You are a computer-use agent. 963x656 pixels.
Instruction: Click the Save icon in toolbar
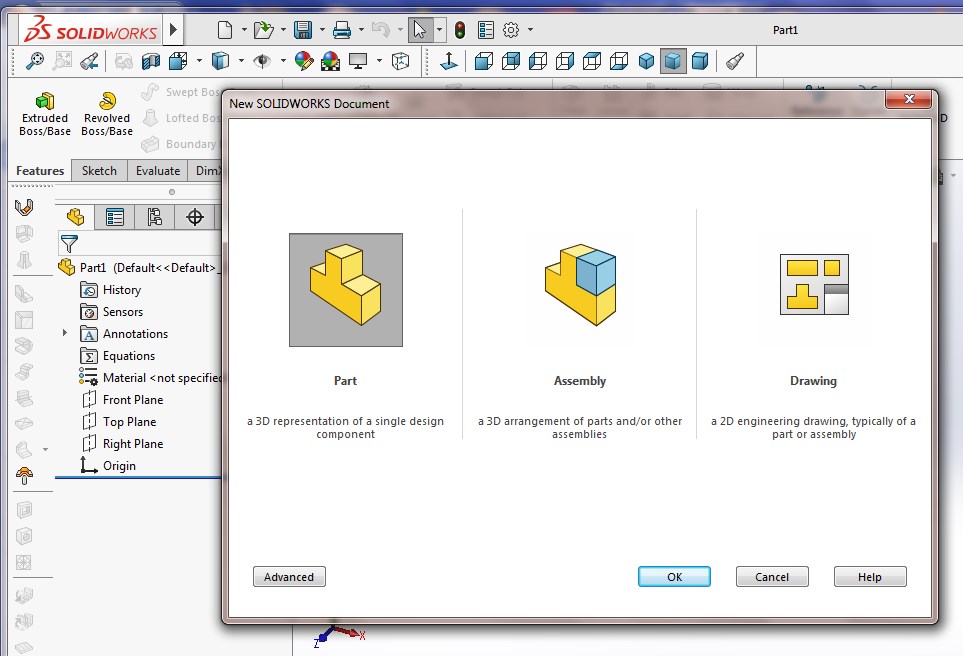tap(303, 29)
